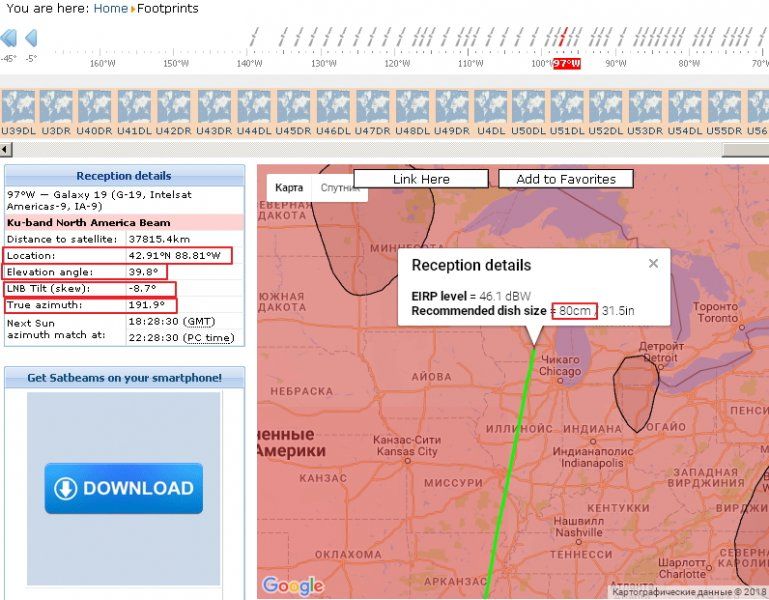The width and height of the screenshot is (769, 600).
Task: Open the U40DR footprint thumbnail
Action: 94,107
